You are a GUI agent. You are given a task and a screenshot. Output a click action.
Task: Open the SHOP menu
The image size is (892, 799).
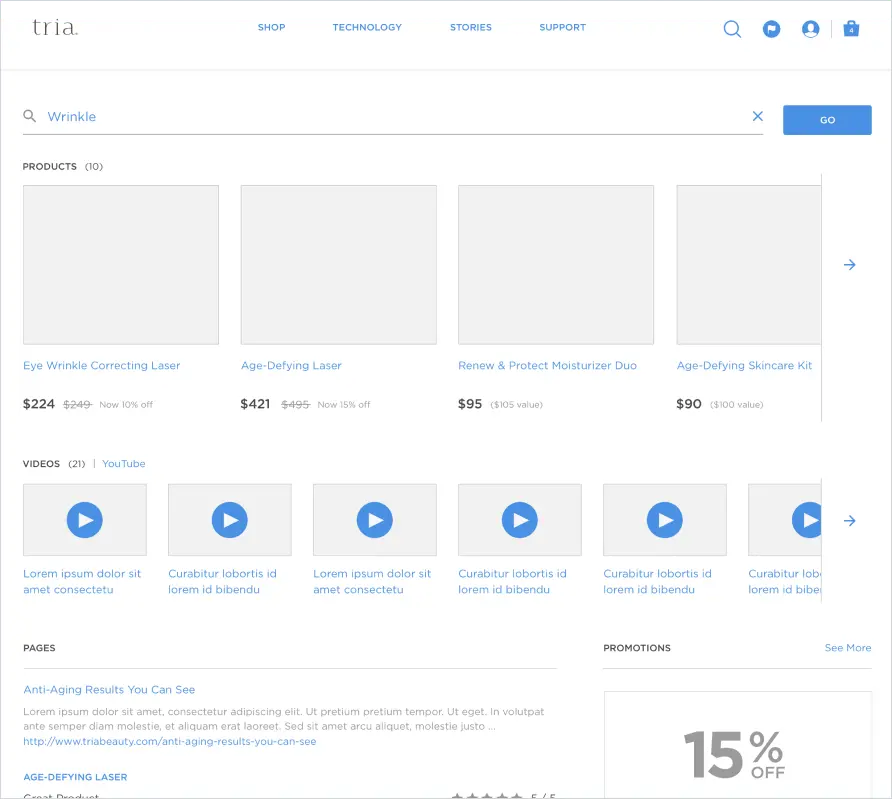271,27
